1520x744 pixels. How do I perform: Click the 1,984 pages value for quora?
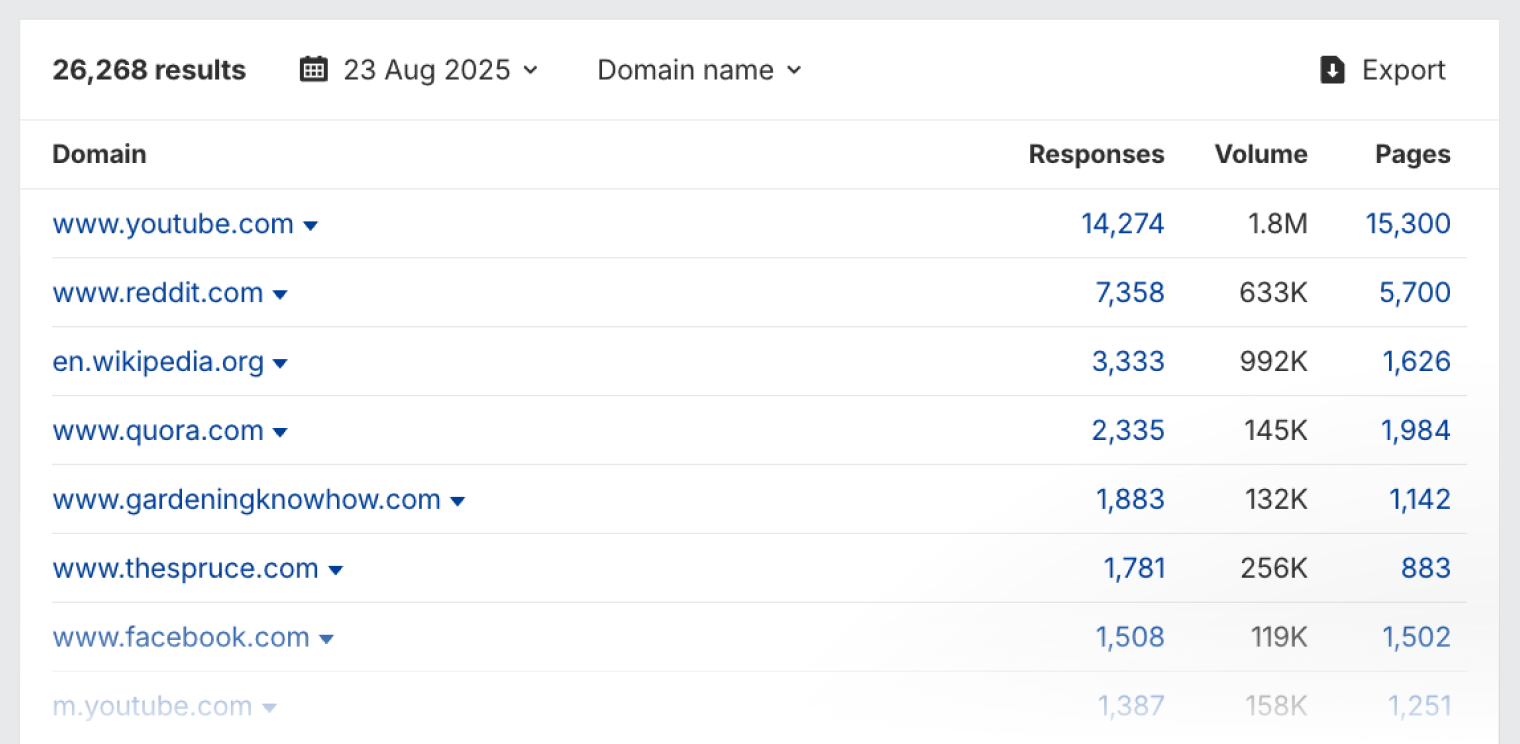[x=1417, y=431]
